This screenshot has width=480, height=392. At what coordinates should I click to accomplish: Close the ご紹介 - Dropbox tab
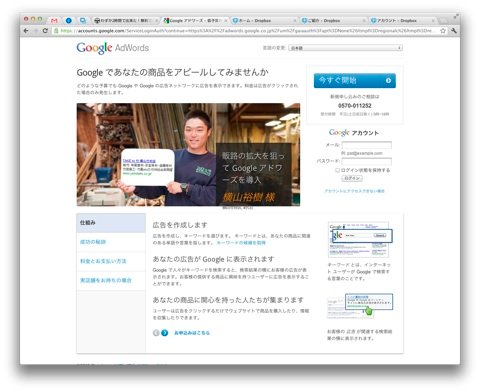pyautogui.click(x=364, y=21)
